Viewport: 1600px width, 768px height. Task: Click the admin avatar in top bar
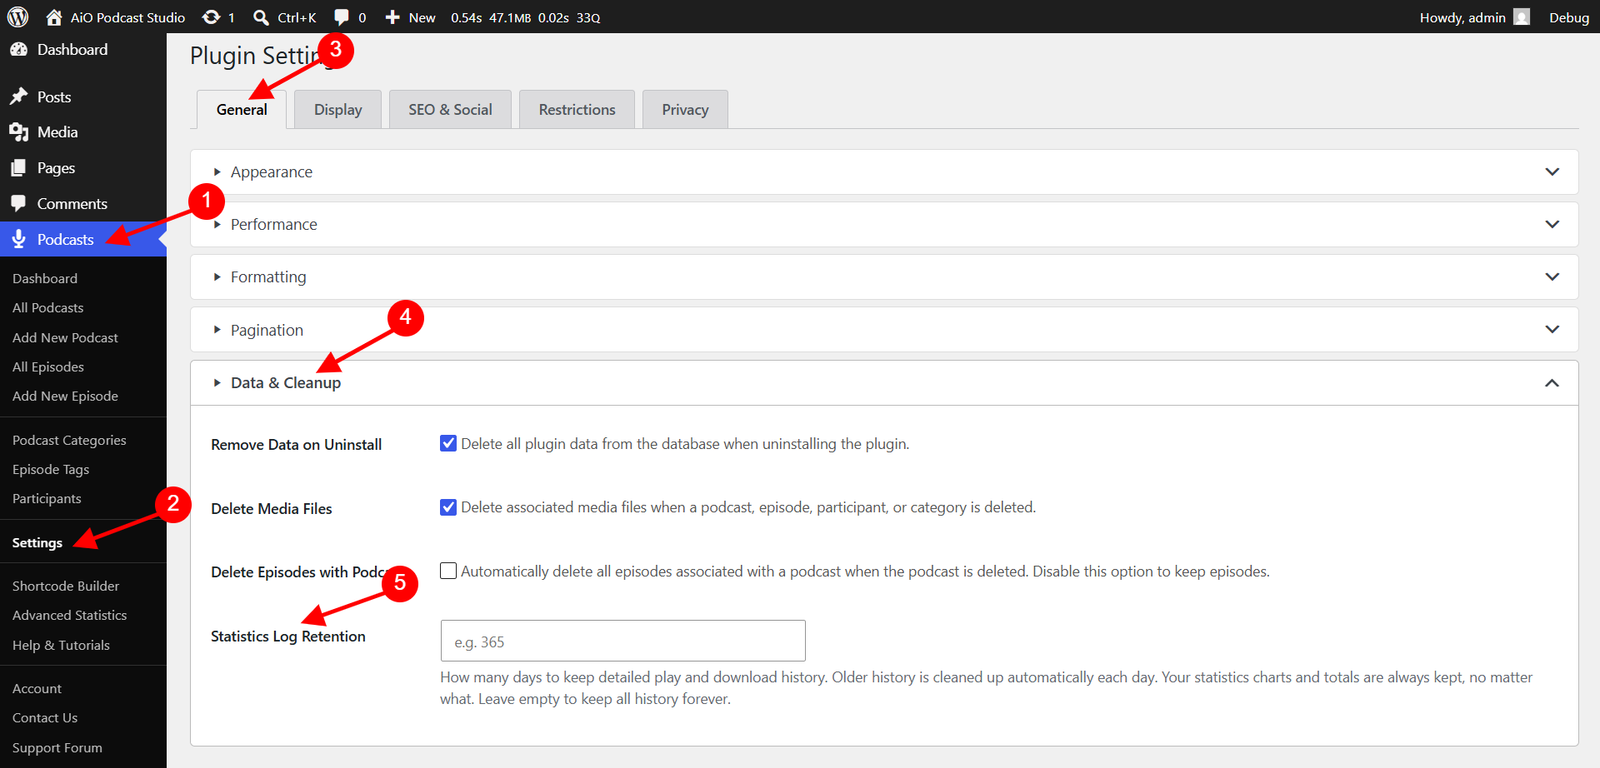pos(1522,17)
